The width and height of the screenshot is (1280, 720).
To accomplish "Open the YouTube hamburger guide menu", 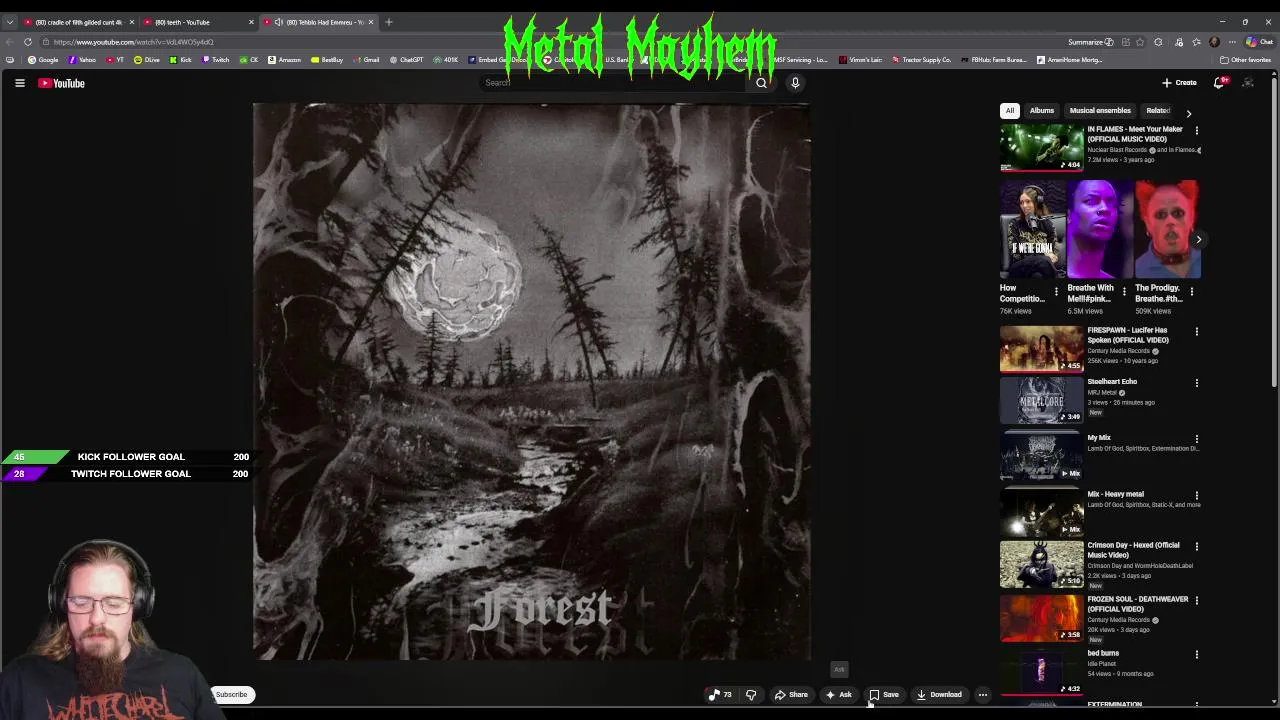I will (x=19, y=83).
